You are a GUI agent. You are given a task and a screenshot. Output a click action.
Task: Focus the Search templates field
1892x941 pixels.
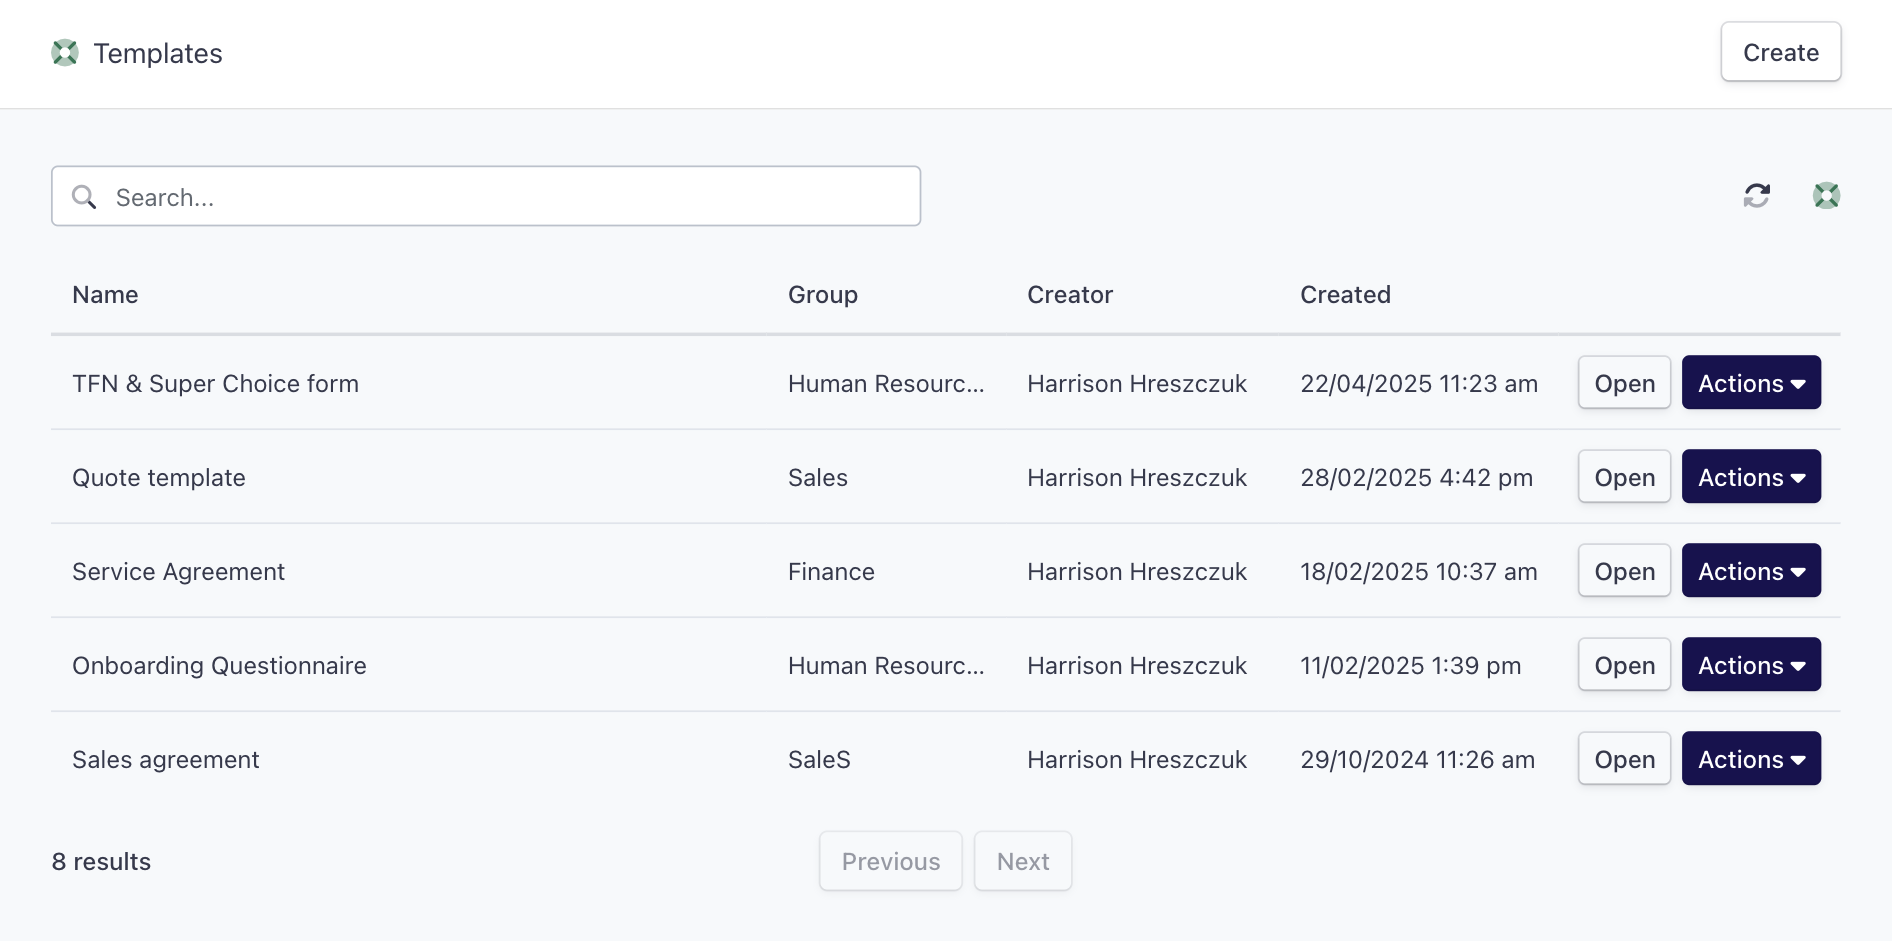click(x=486, y=196)
